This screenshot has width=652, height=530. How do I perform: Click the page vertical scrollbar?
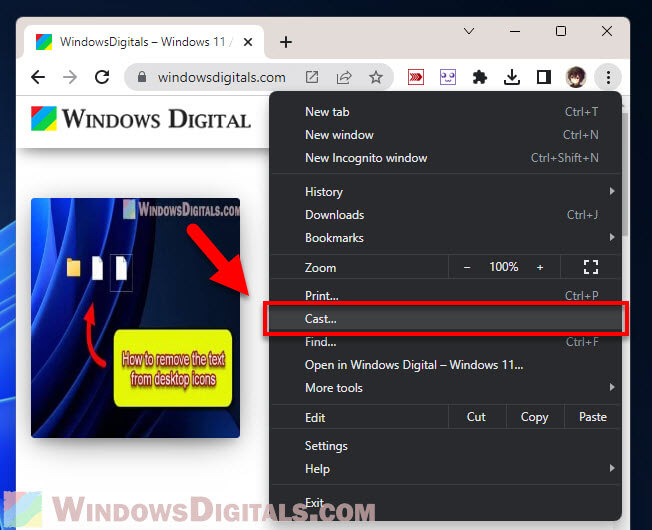(x=626, y=175)
